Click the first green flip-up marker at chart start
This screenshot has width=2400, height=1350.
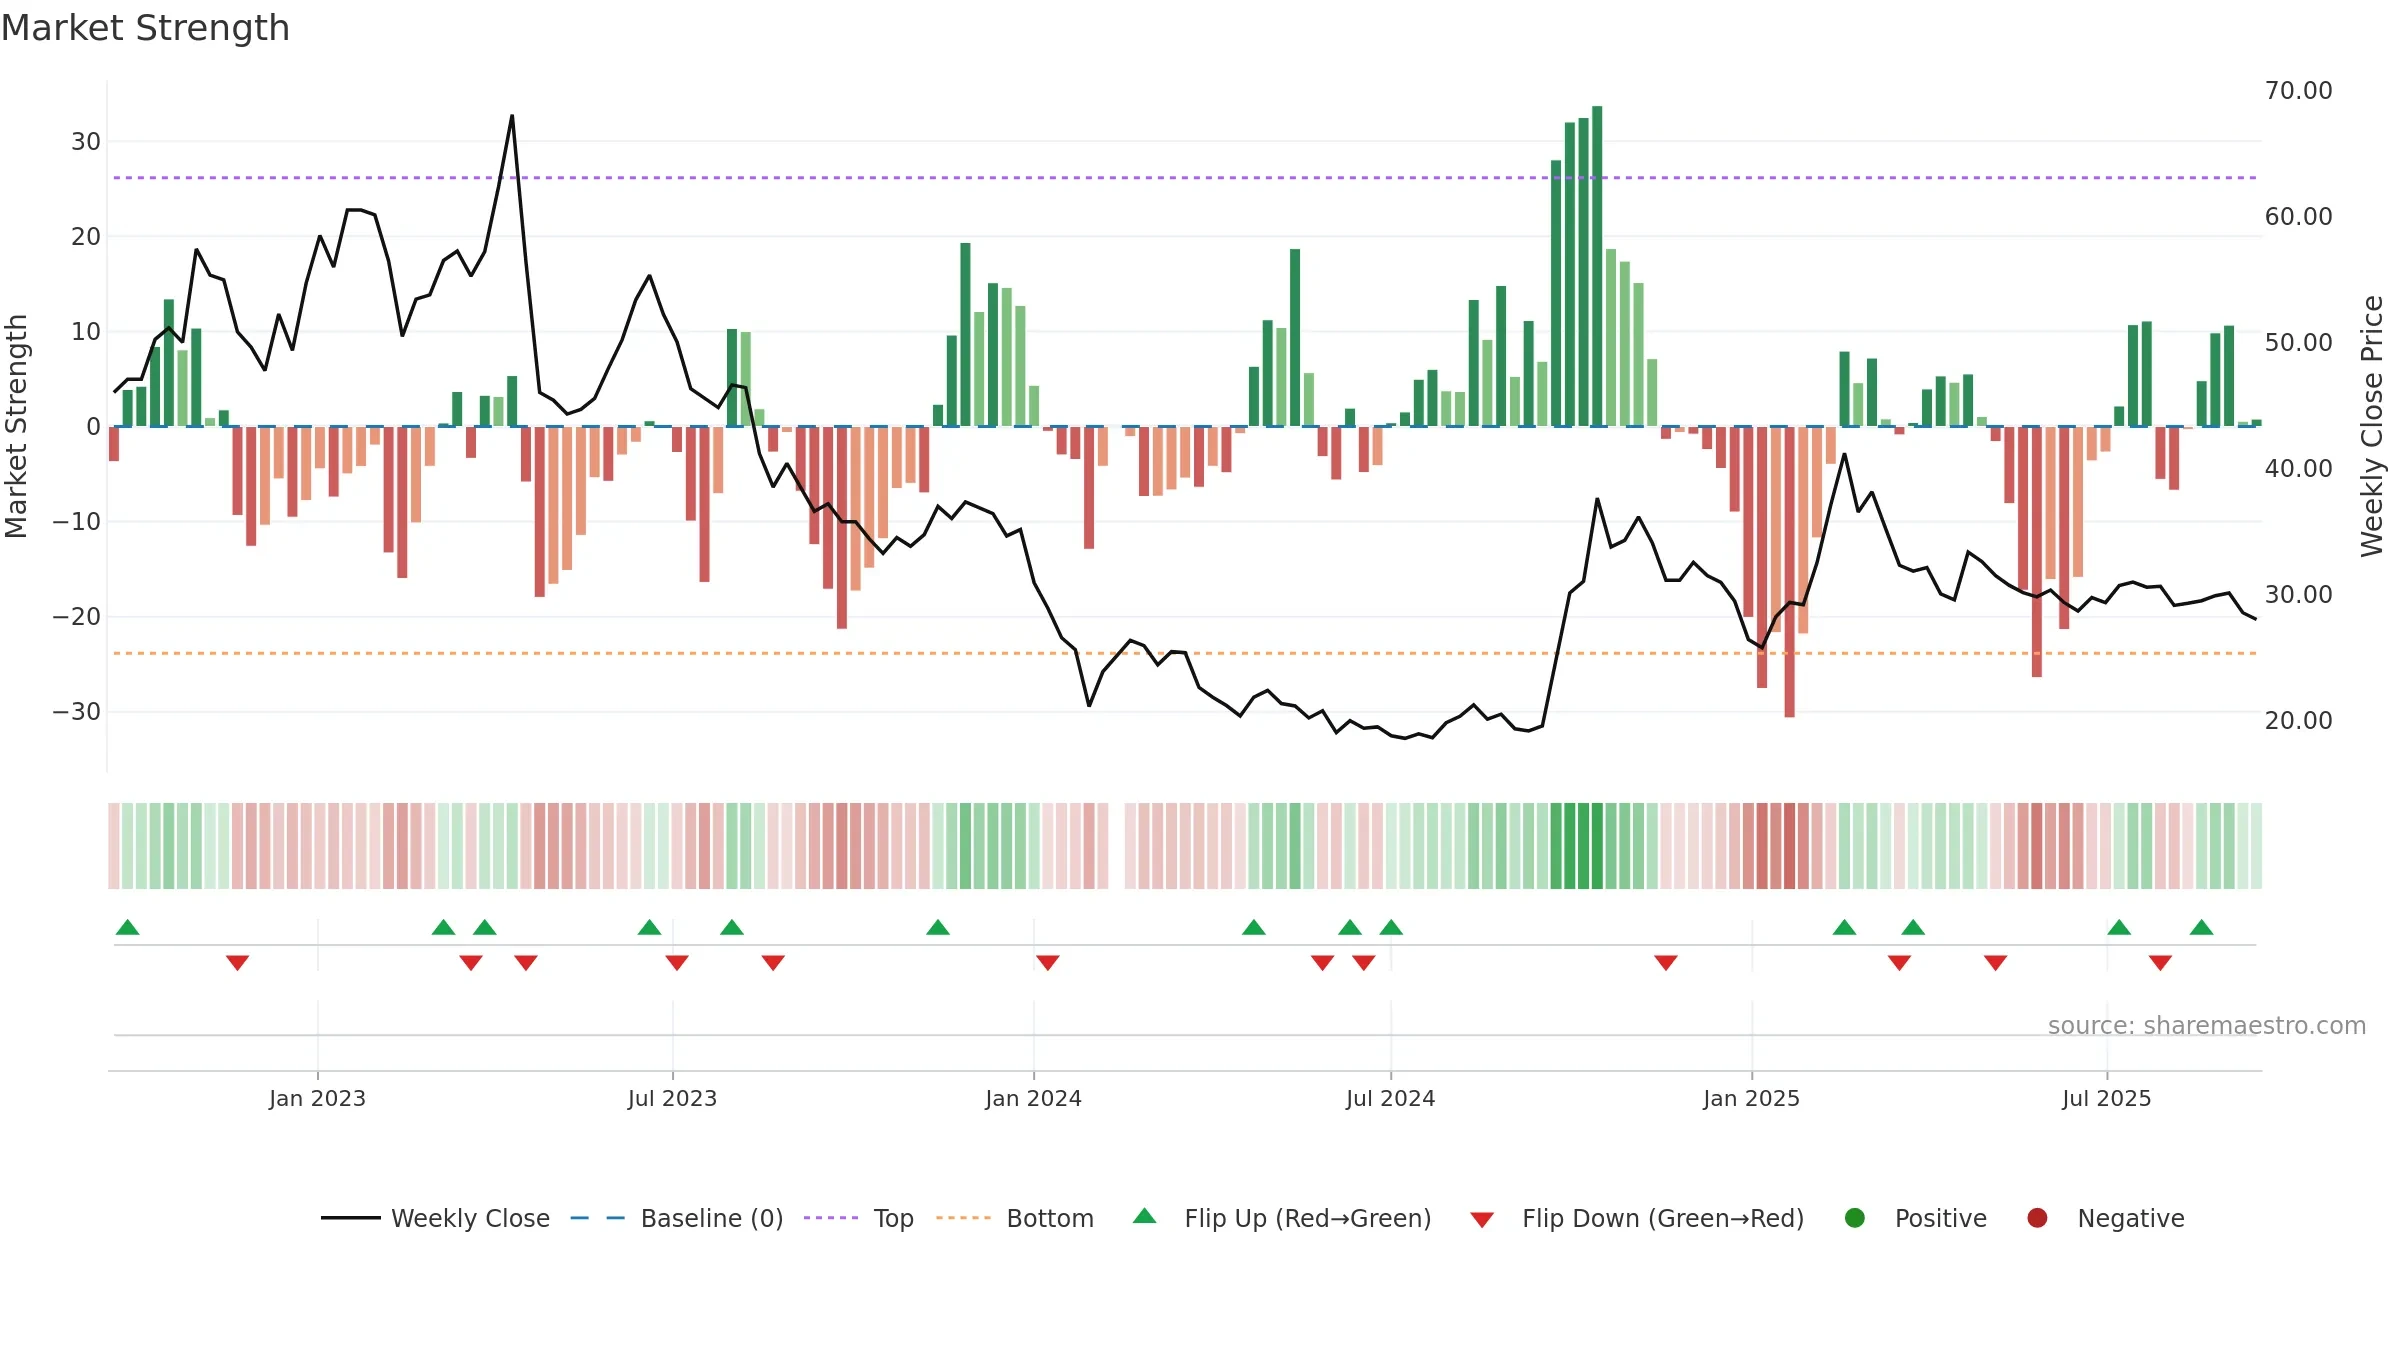click(x=128, y=927)
